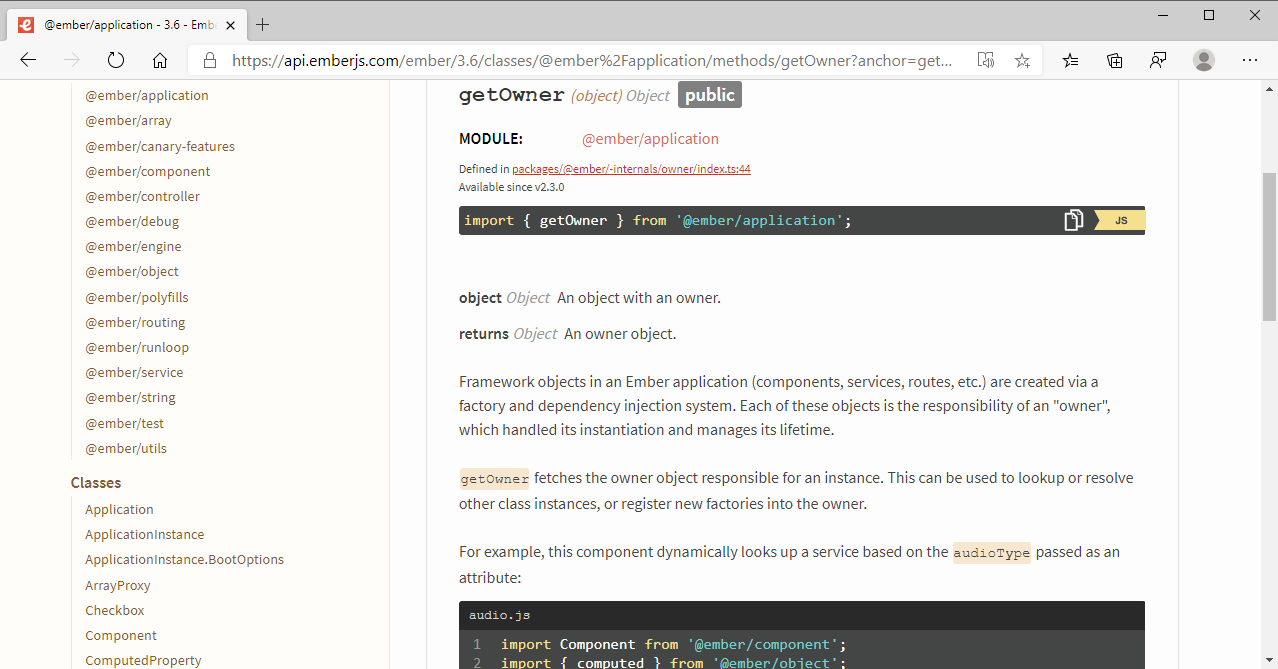This screenshot has width=1278, height=669.
Task: Open the Component class page
Action: pos(121,635)
